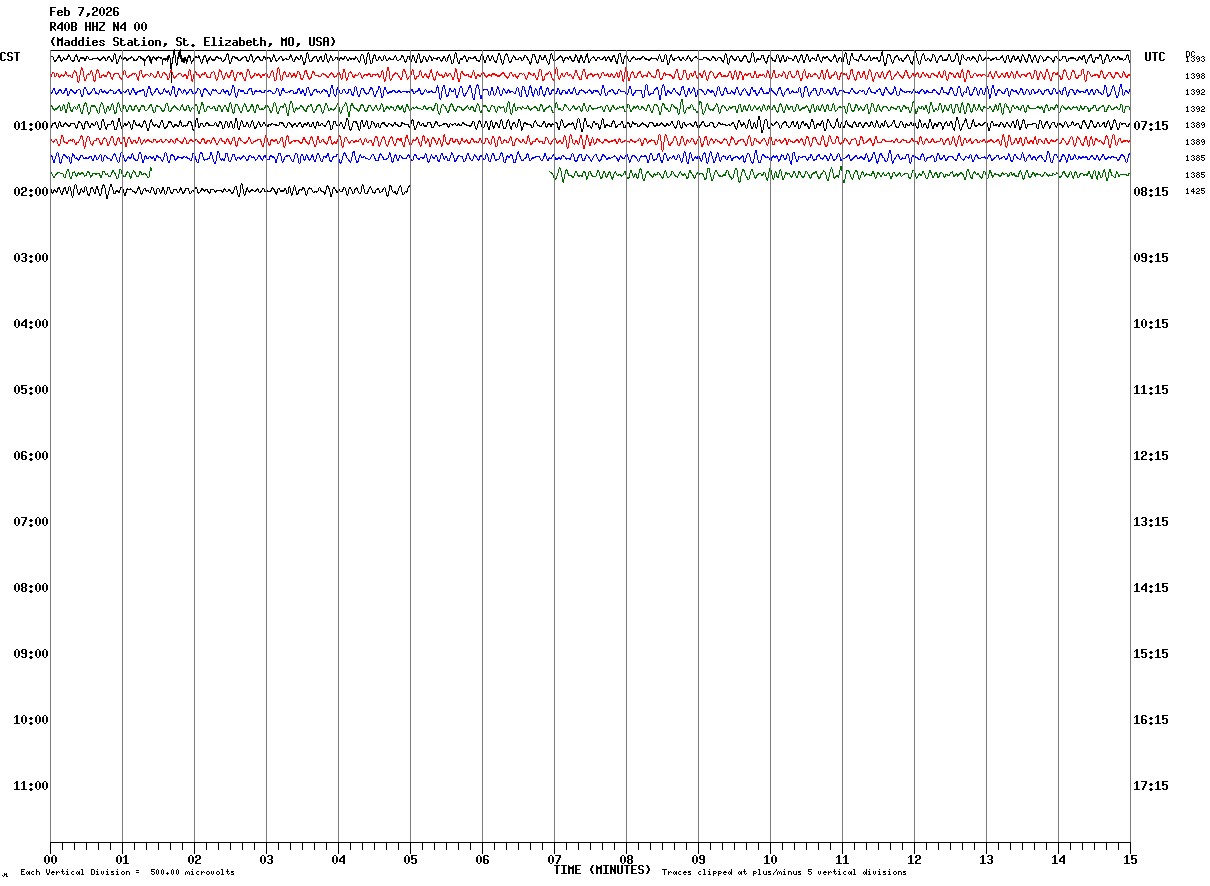Select the UTC time label '17:15'
The height and width of the screenshot is (886, 1210).
pos(1151,786)
